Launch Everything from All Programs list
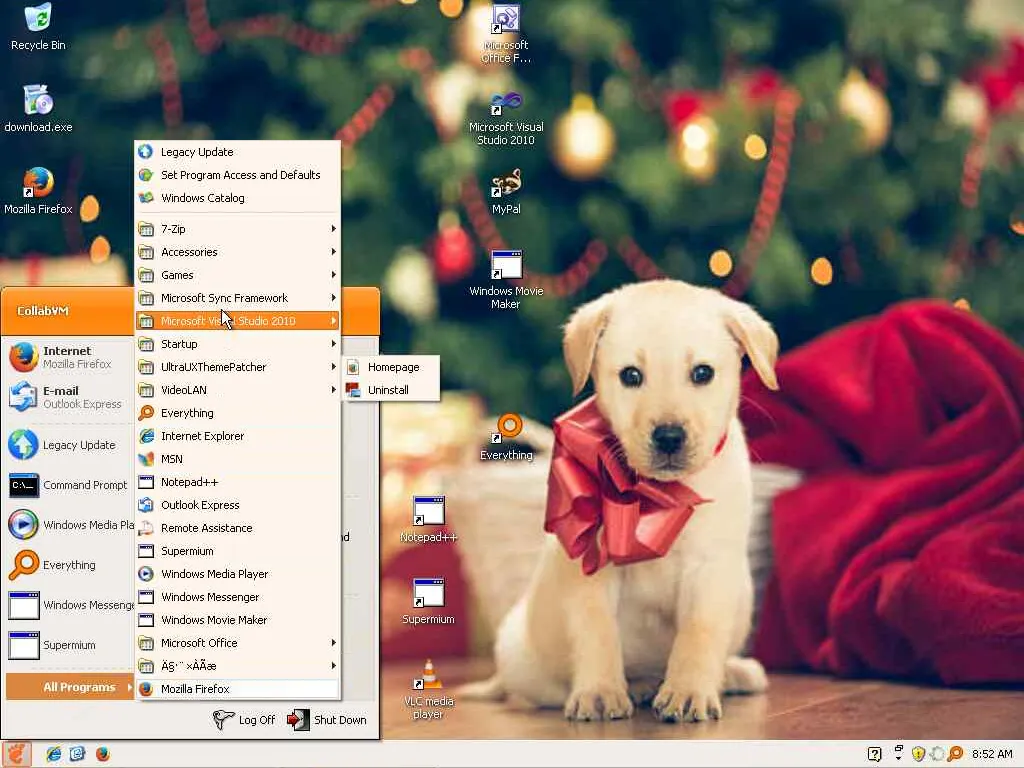Screen dimensions: 1024x768 (x=238, y=413)
